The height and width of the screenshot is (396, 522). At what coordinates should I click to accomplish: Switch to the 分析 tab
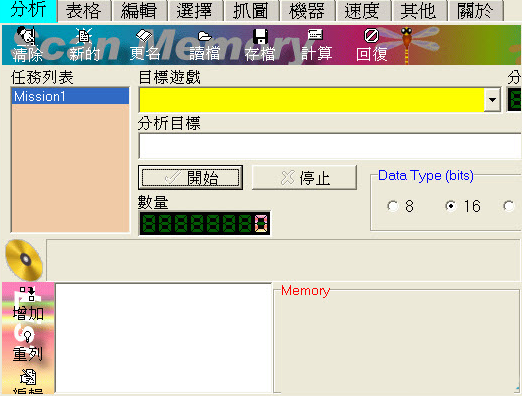[x=28, y=10]
